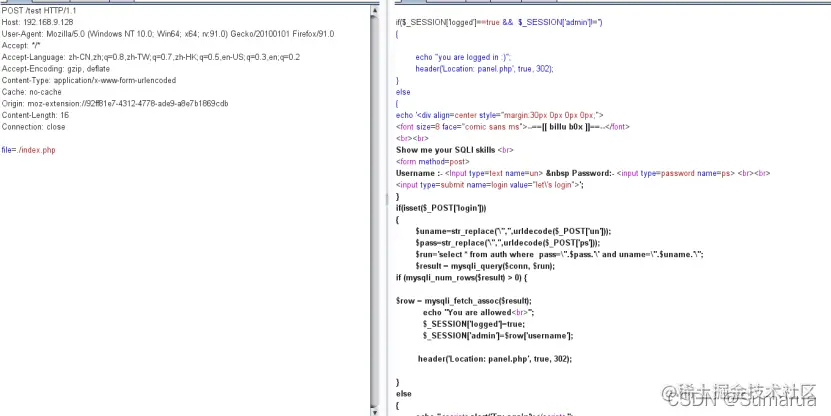Select the $pass=str_replace line
The image size is (831, 416).
[x=508, y=243]
